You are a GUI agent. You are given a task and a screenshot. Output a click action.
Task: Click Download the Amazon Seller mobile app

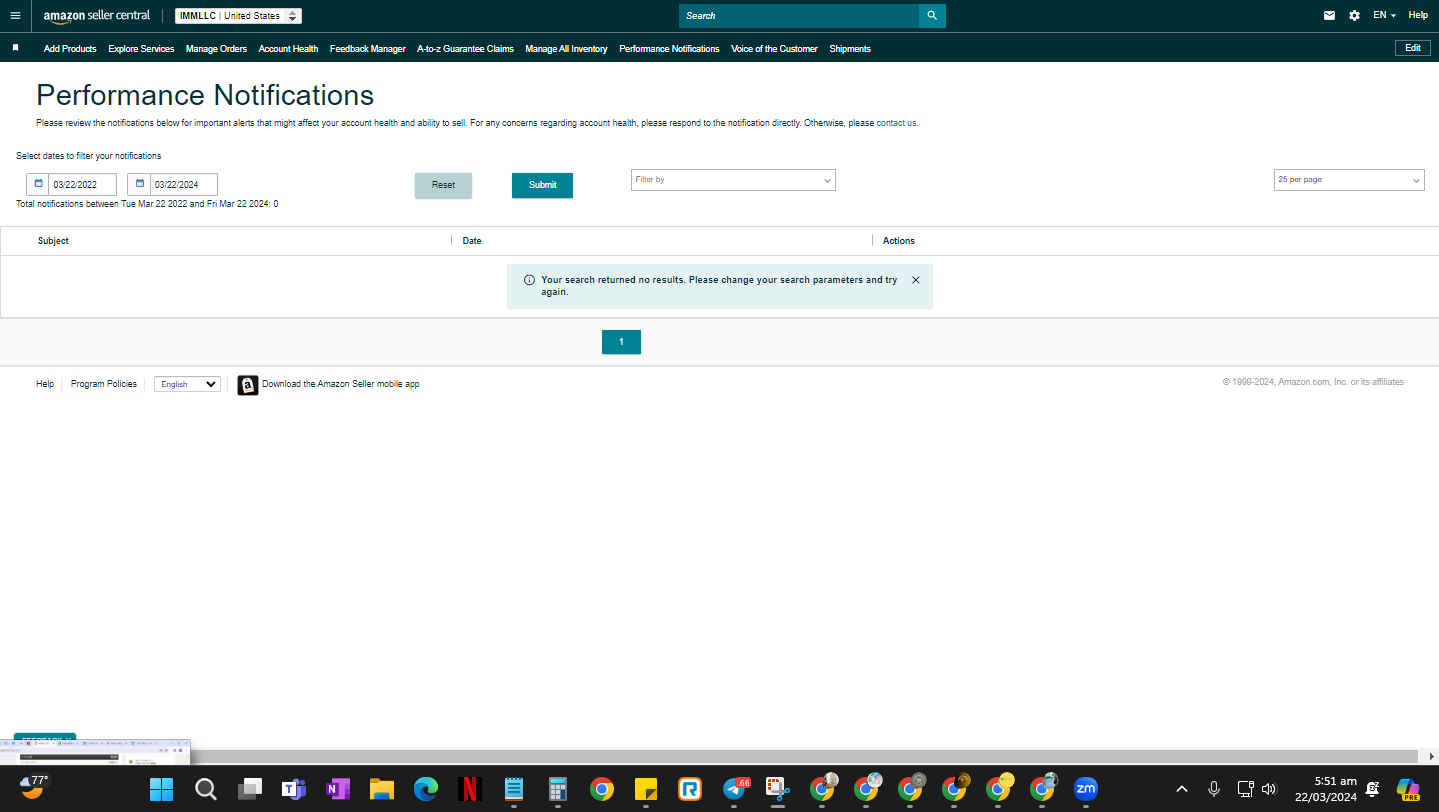(341, 384)
